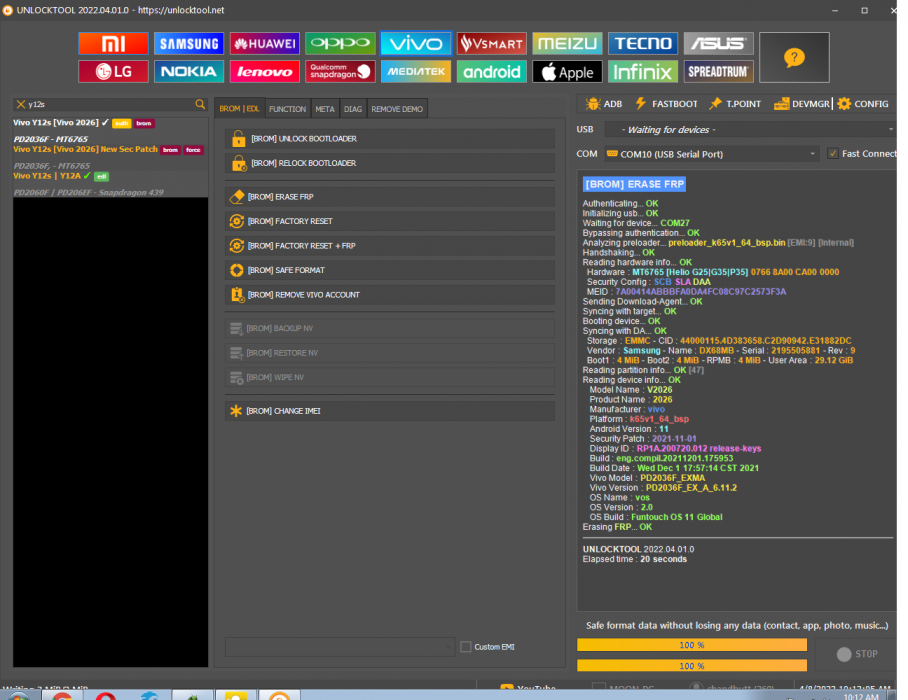Screen dimensions: 908x700
Task: Enable the Custom EMI checkbox
Action: tap(466, 647)
